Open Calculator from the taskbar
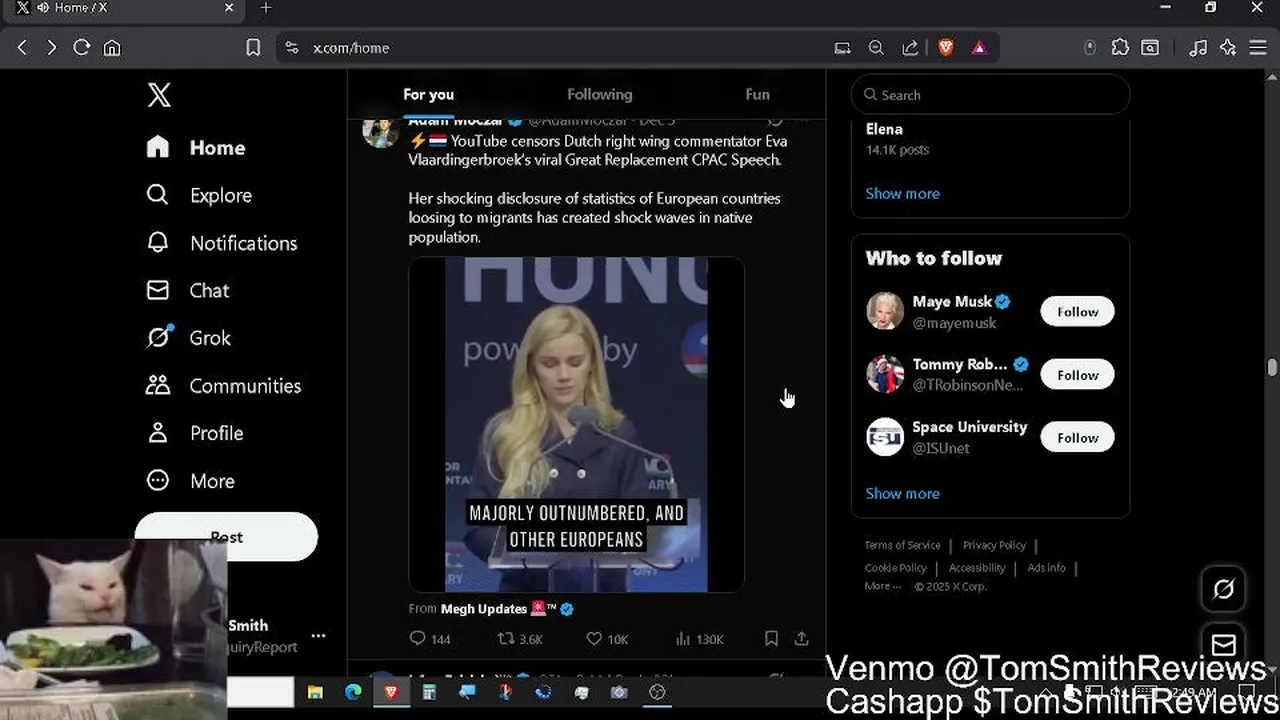This screenshot has height=720, width=1280. click(429, 692)
